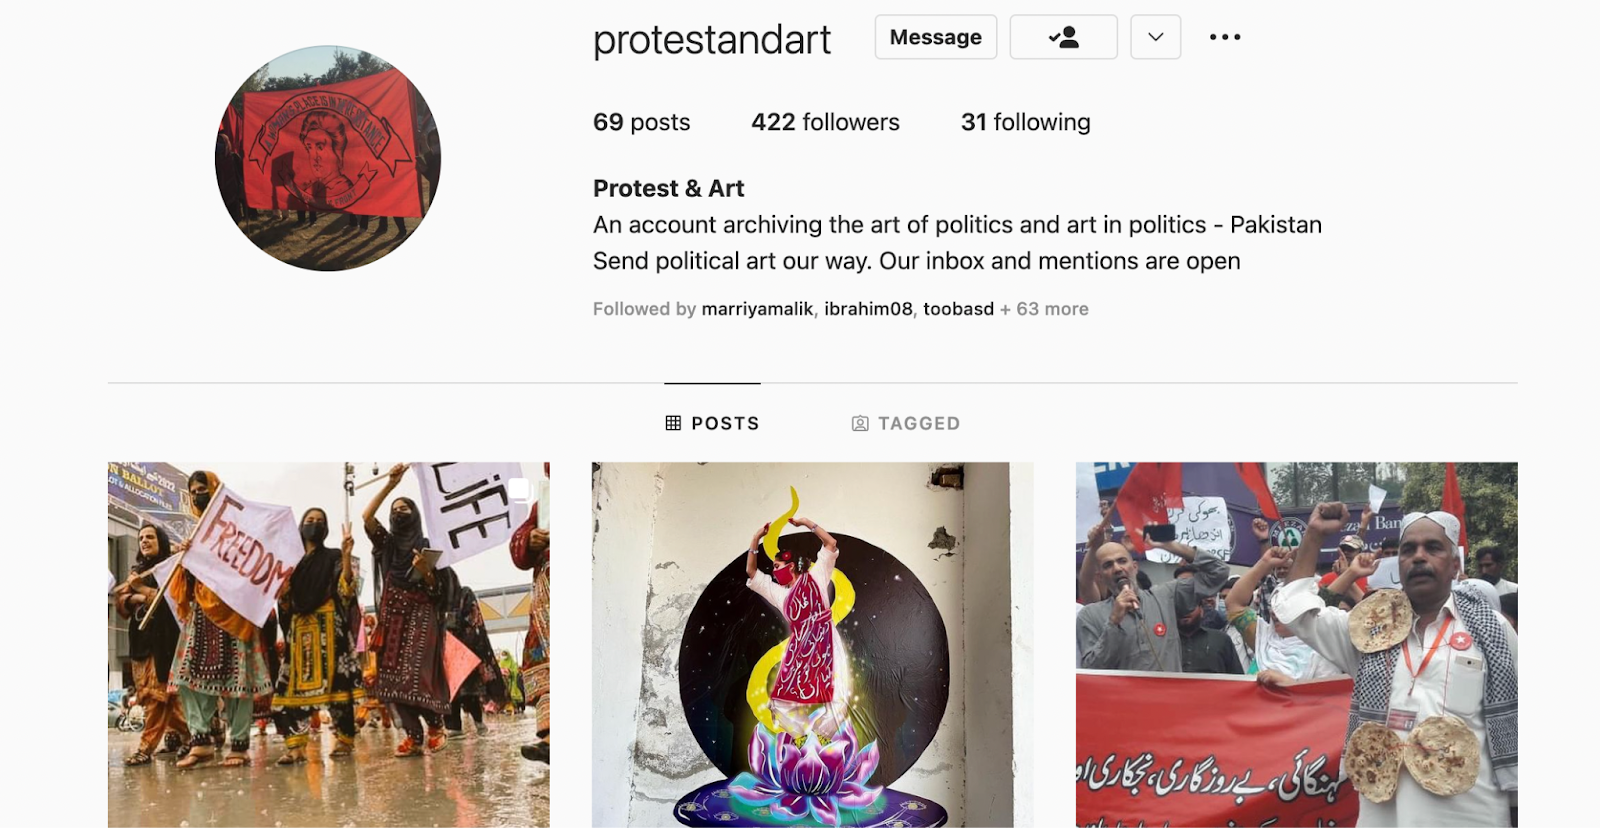Click the tagged person icon

860,423
